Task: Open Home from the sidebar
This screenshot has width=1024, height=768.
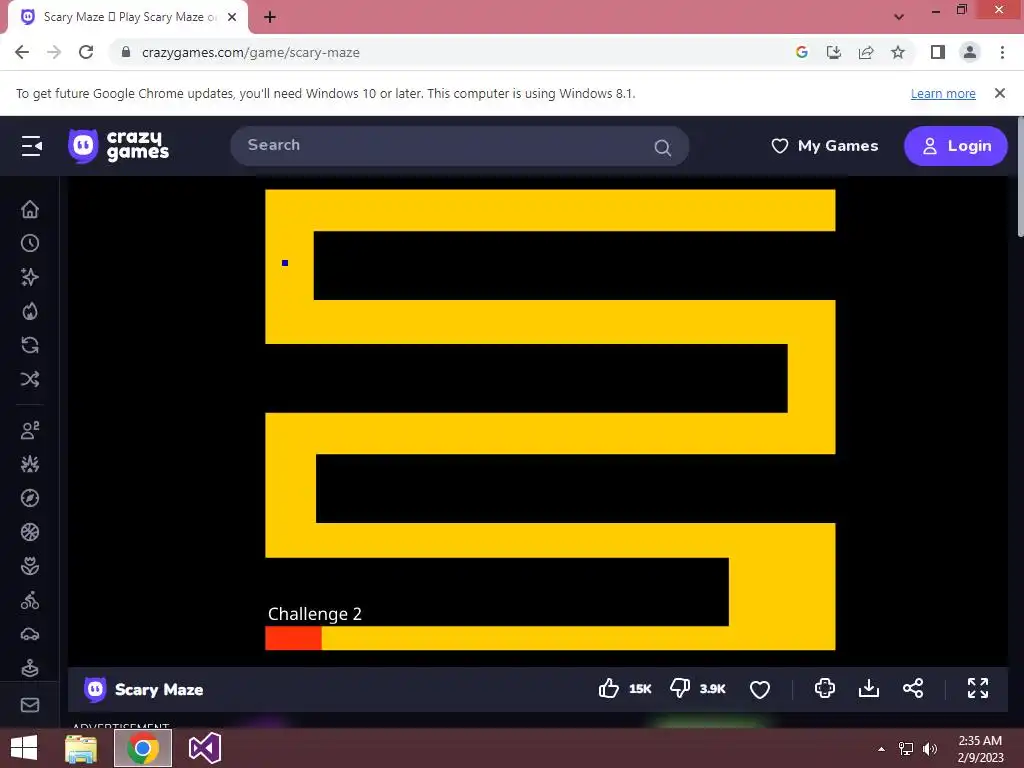Action: 30,210
